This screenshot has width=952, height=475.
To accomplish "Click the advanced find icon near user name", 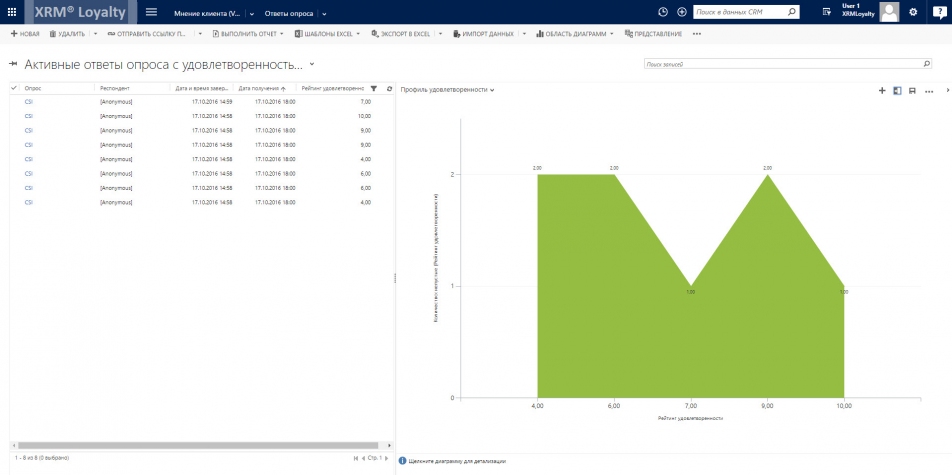I will tap(826, 12).
